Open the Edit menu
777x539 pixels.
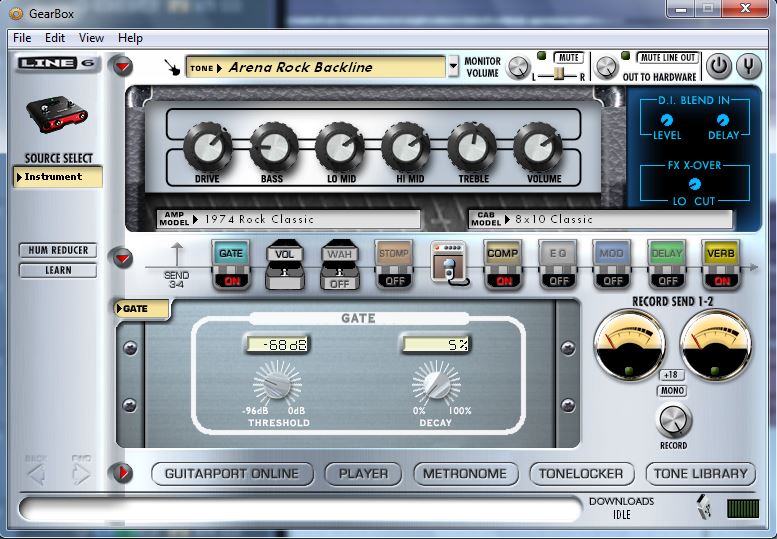(x=55, y=38)
